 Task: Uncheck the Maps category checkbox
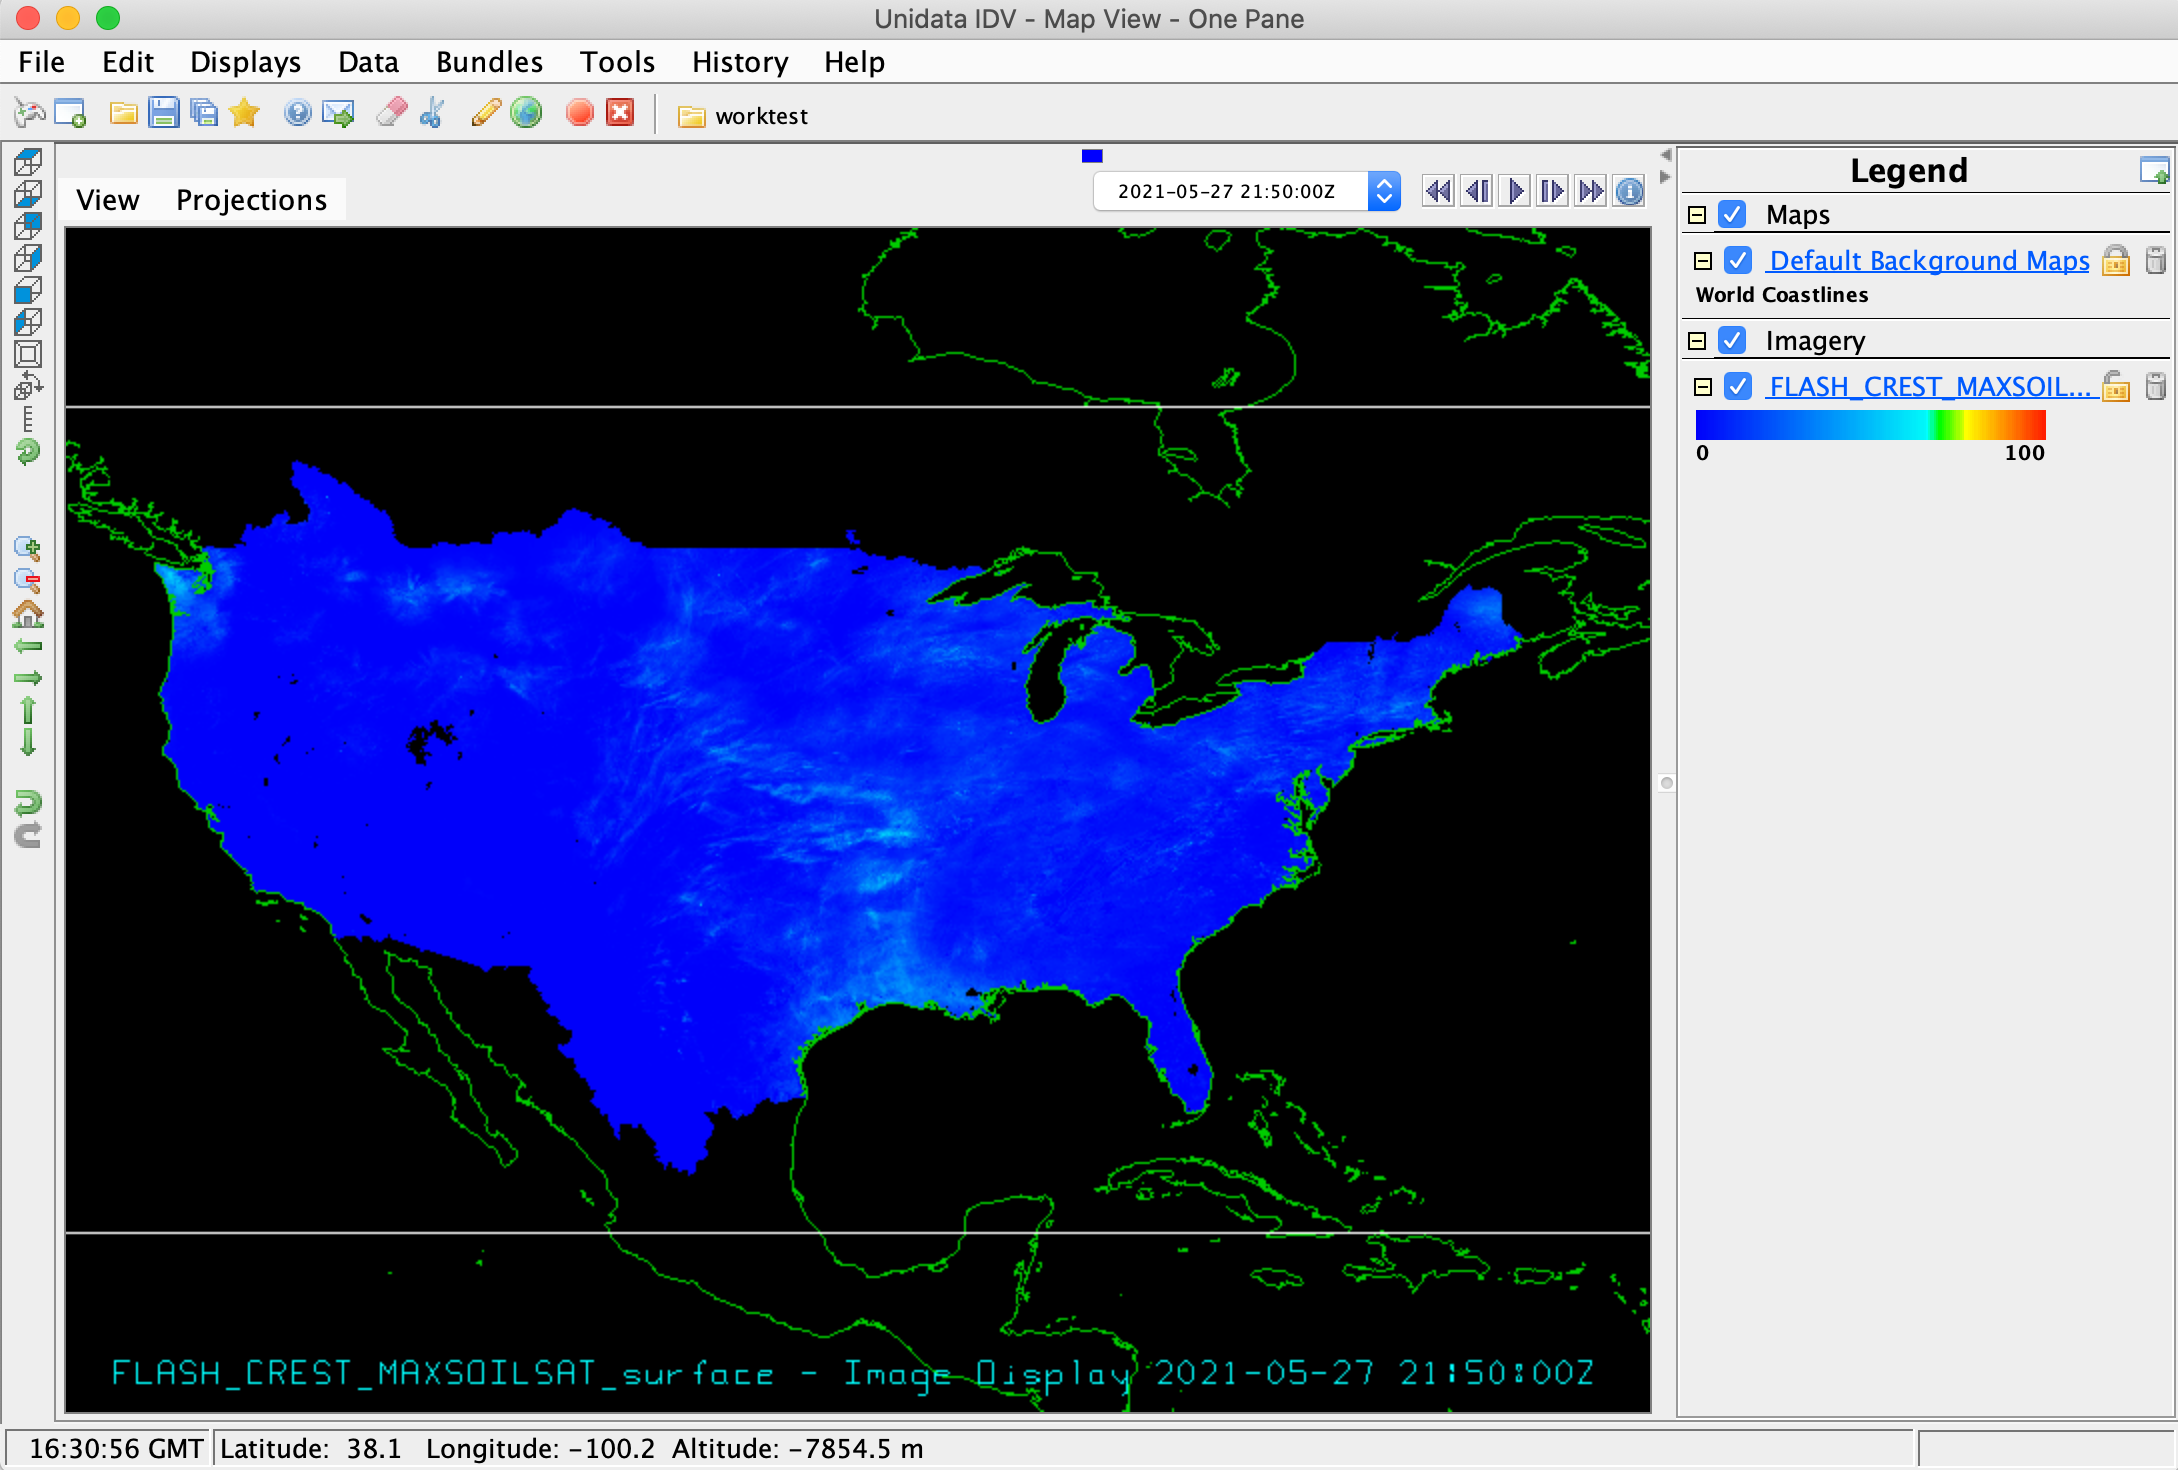tap(1732, 215)
